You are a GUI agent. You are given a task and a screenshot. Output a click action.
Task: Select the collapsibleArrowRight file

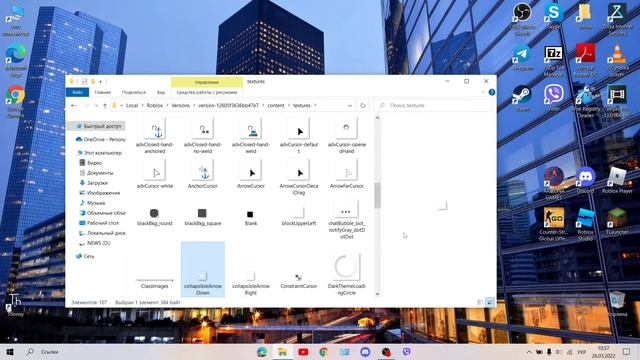(x=251, y=282)
